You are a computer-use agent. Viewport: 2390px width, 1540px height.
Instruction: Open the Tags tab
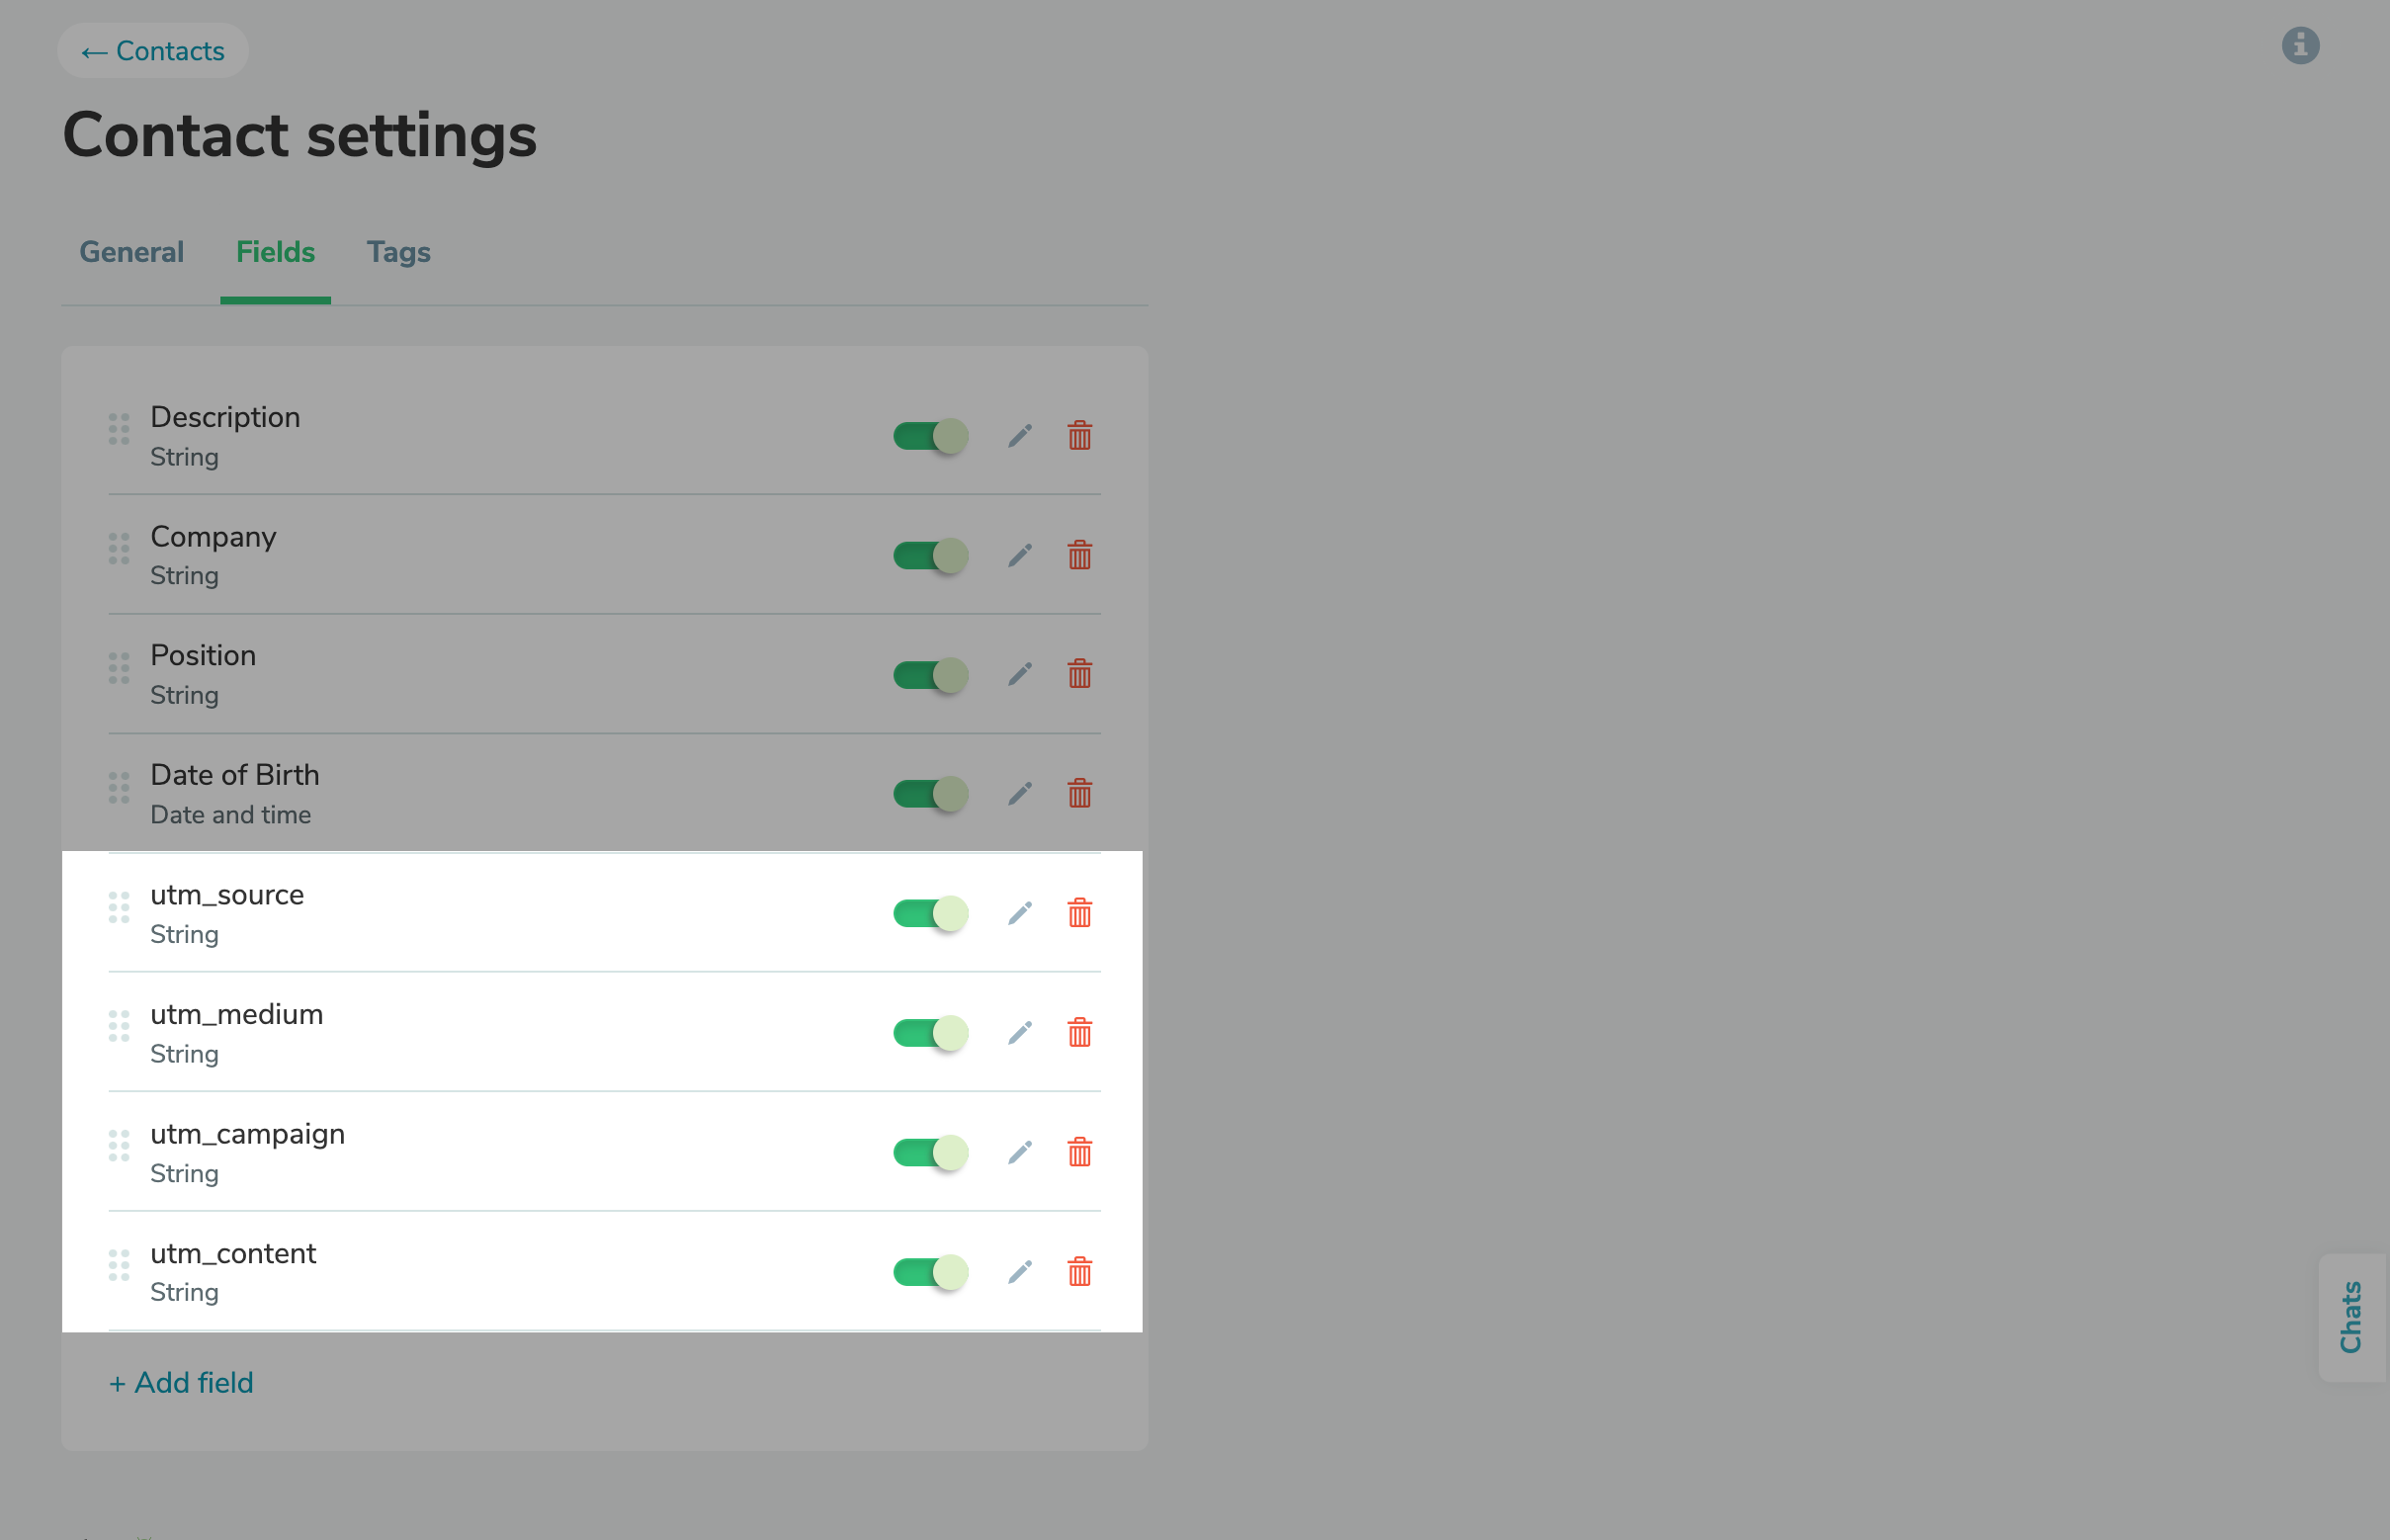[x=398, y=252]
